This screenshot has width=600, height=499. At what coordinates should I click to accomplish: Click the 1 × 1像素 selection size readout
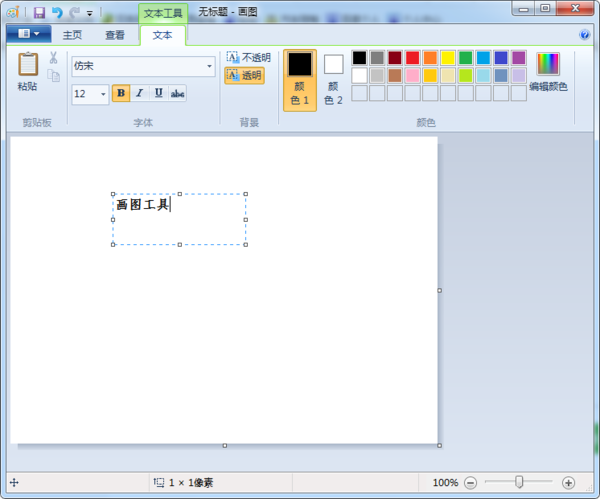click(x=191, y=483)
